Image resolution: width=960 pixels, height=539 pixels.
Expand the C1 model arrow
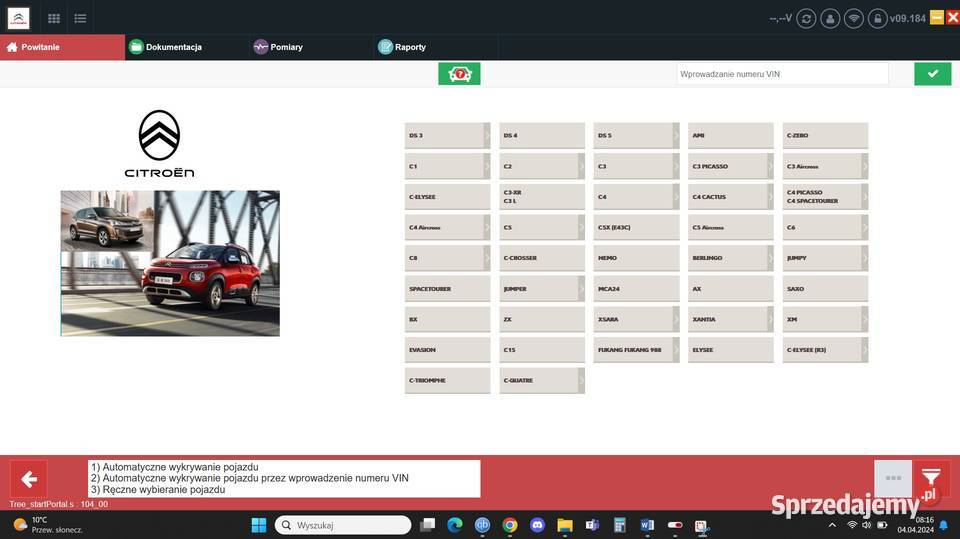(487, 166)
